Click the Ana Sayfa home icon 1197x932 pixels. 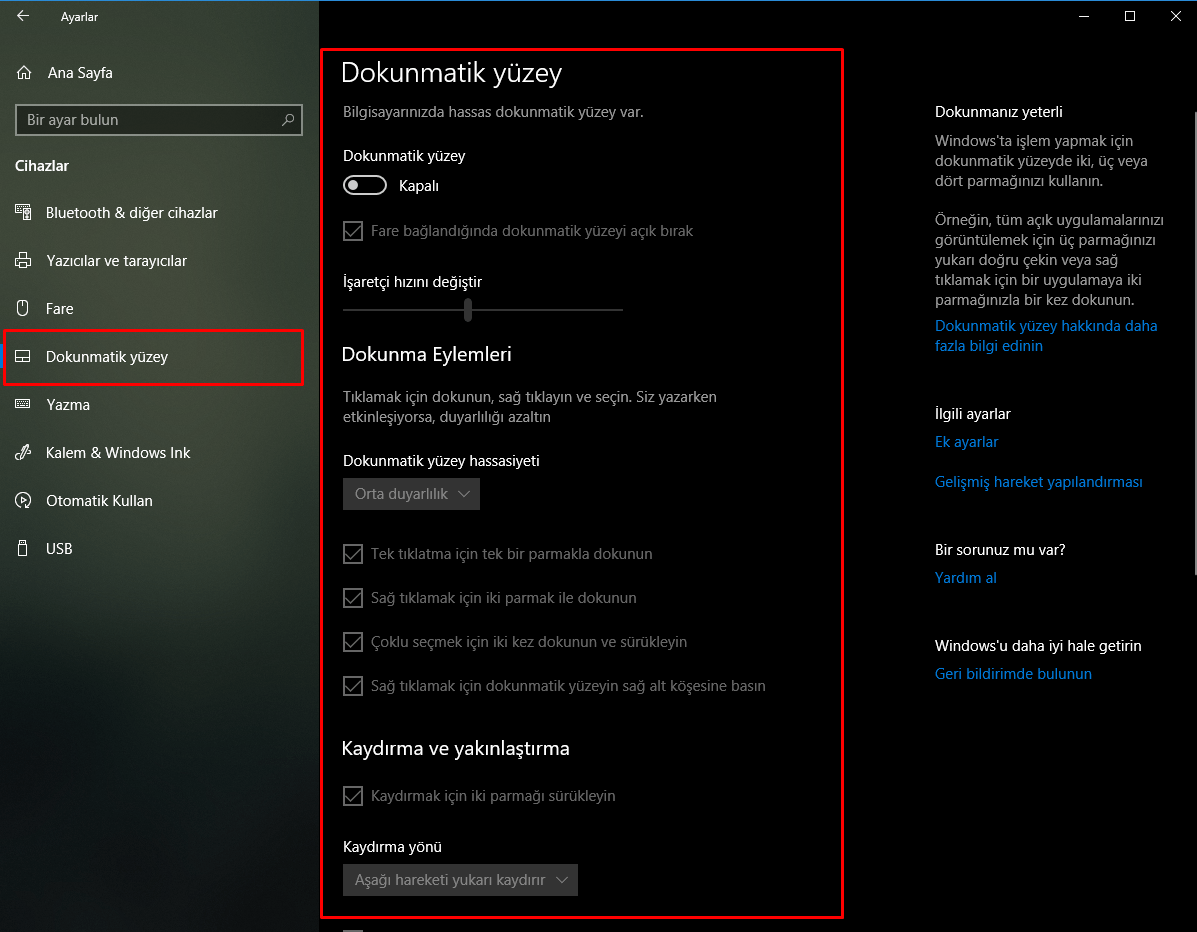(24, 73)
